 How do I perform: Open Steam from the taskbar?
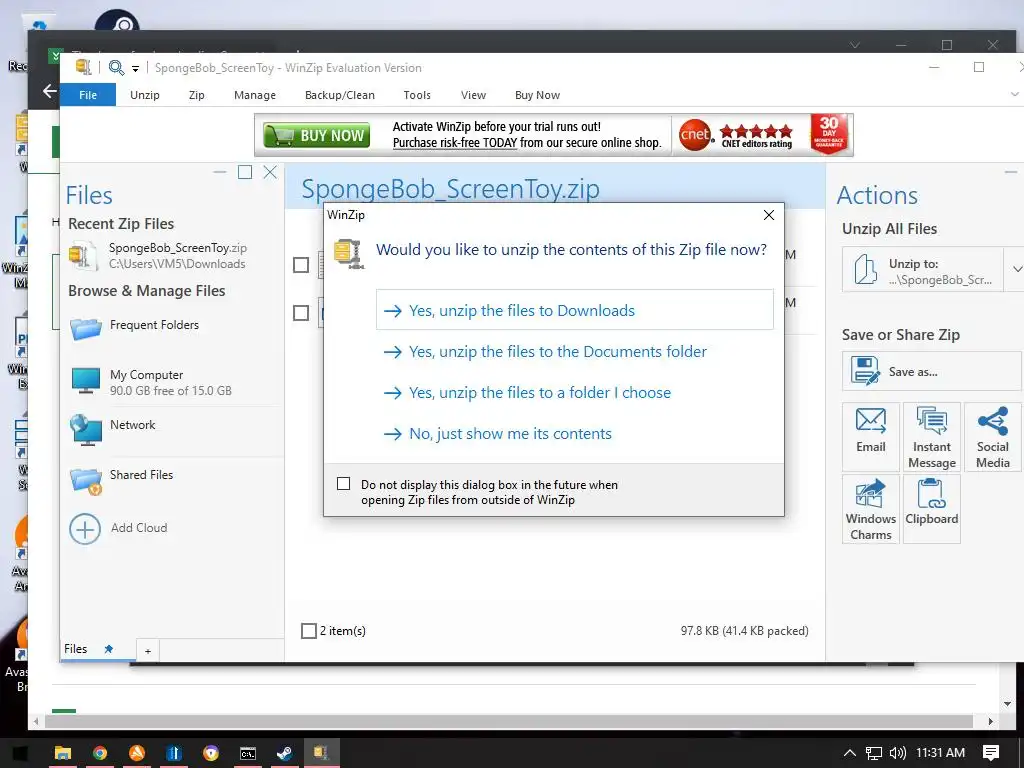[284, 753]
